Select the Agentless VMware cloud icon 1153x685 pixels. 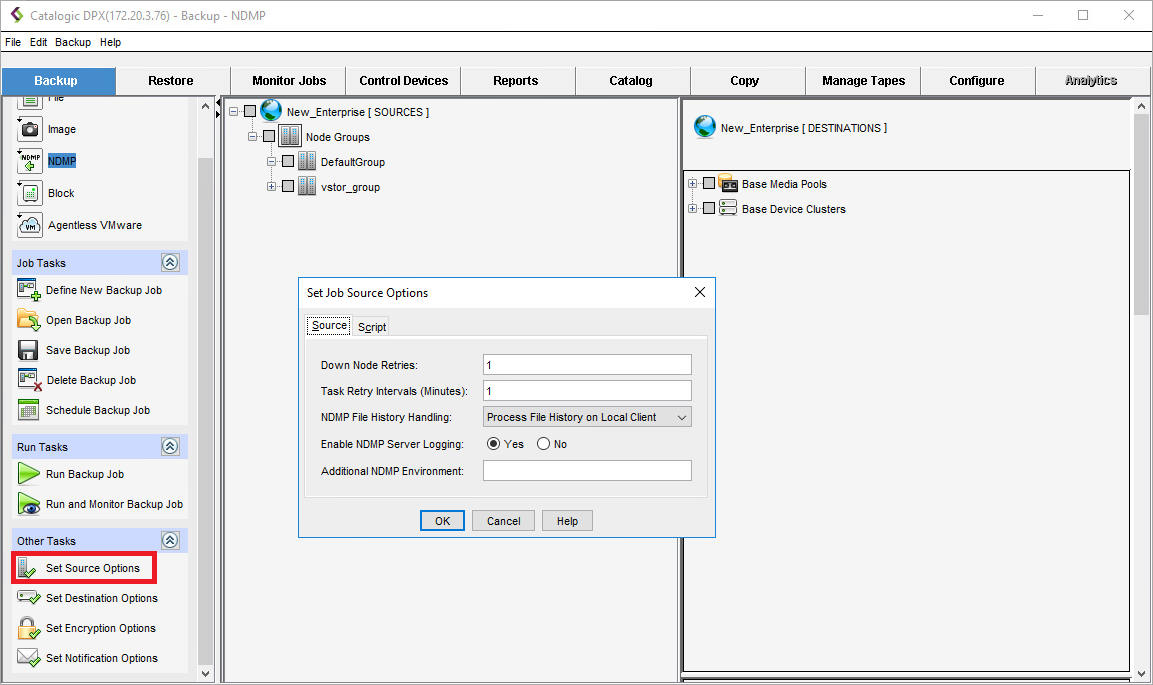tap(30, 225)
